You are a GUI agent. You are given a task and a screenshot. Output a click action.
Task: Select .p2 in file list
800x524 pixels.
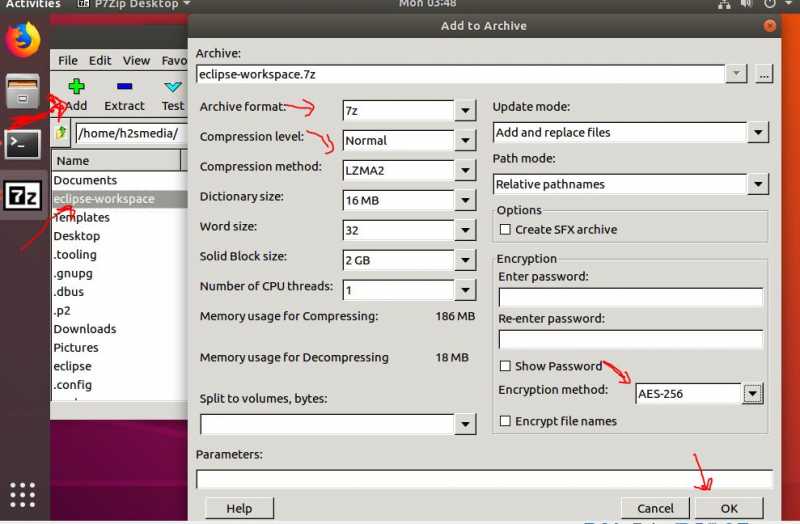point(62,310)
